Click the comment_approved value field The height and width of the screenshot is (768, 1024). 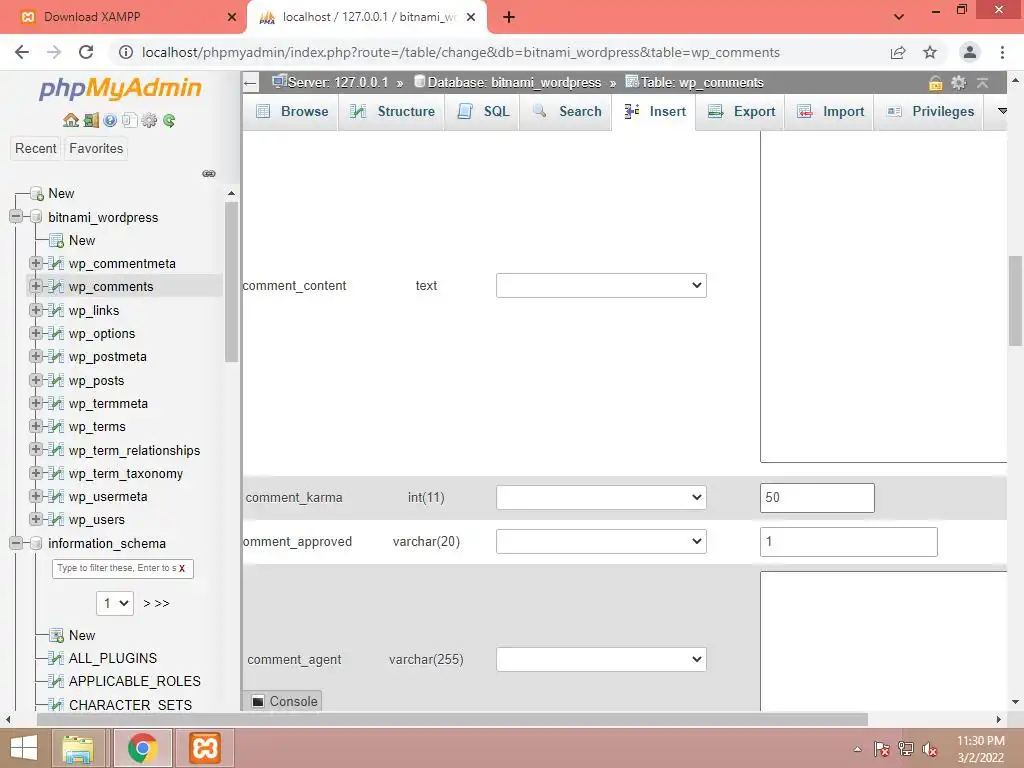pyautogui.click(x=848, y=541)
